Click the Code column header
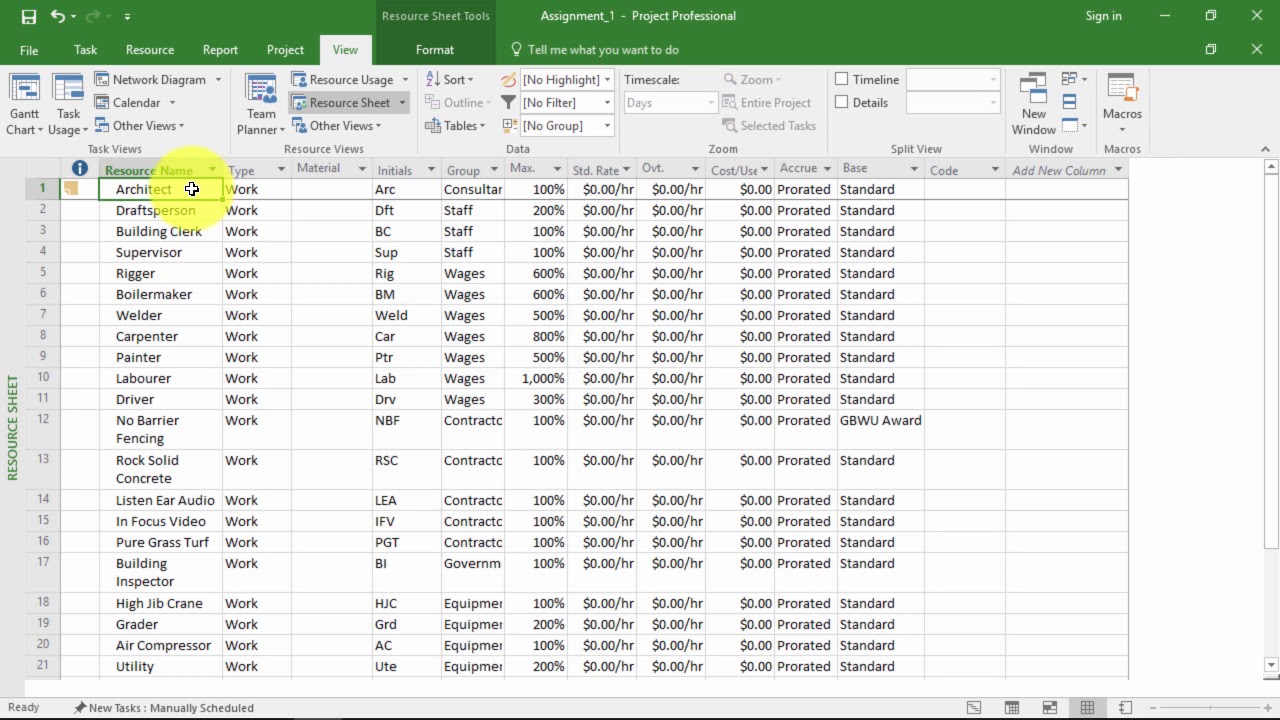 (964, 169)
